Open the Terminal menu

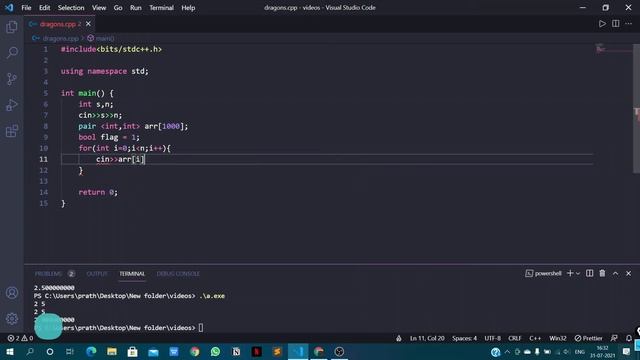point(161,8)
